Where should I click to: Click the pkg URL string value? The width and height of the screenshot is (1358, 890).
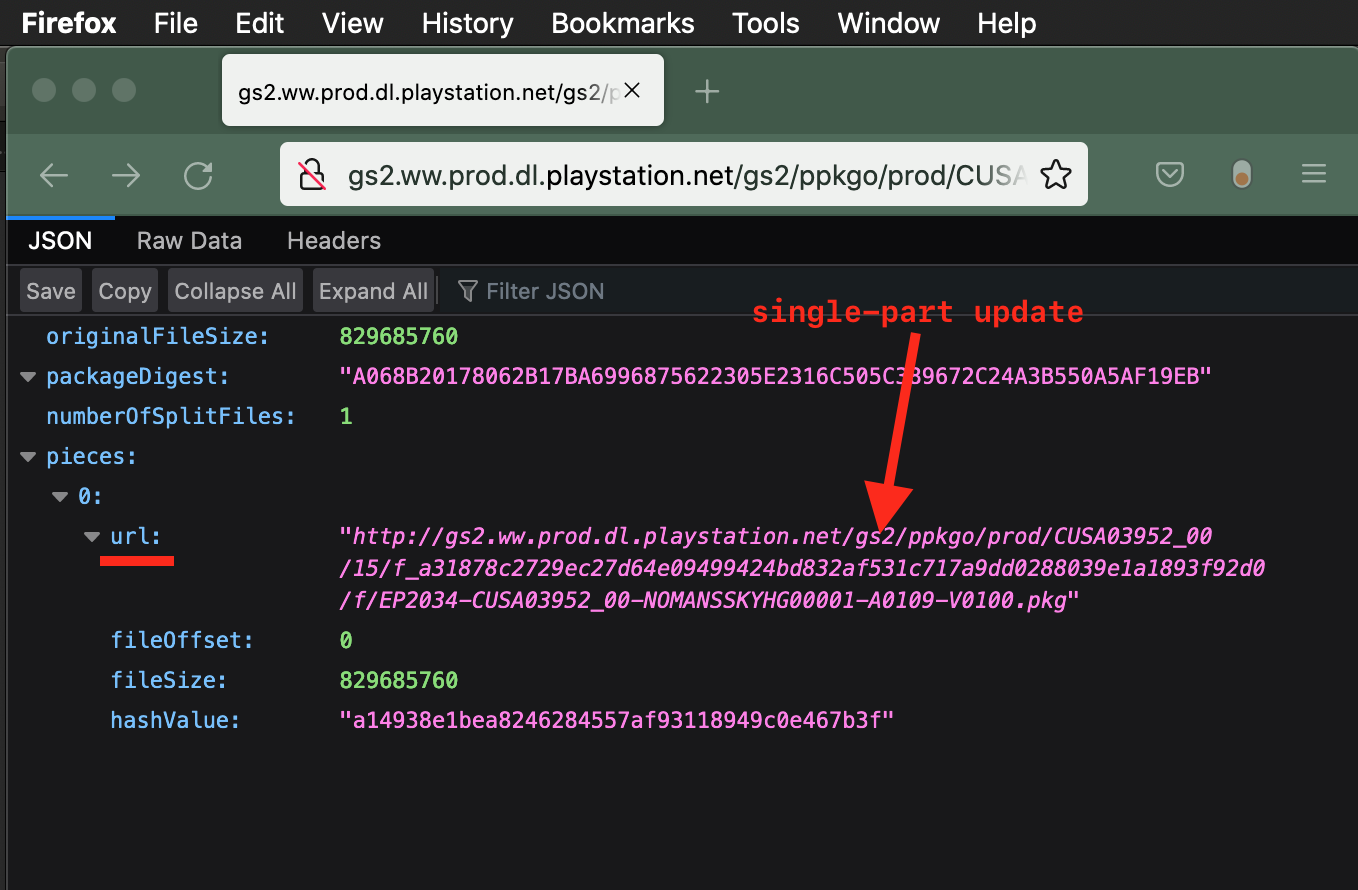pos(803,569)
